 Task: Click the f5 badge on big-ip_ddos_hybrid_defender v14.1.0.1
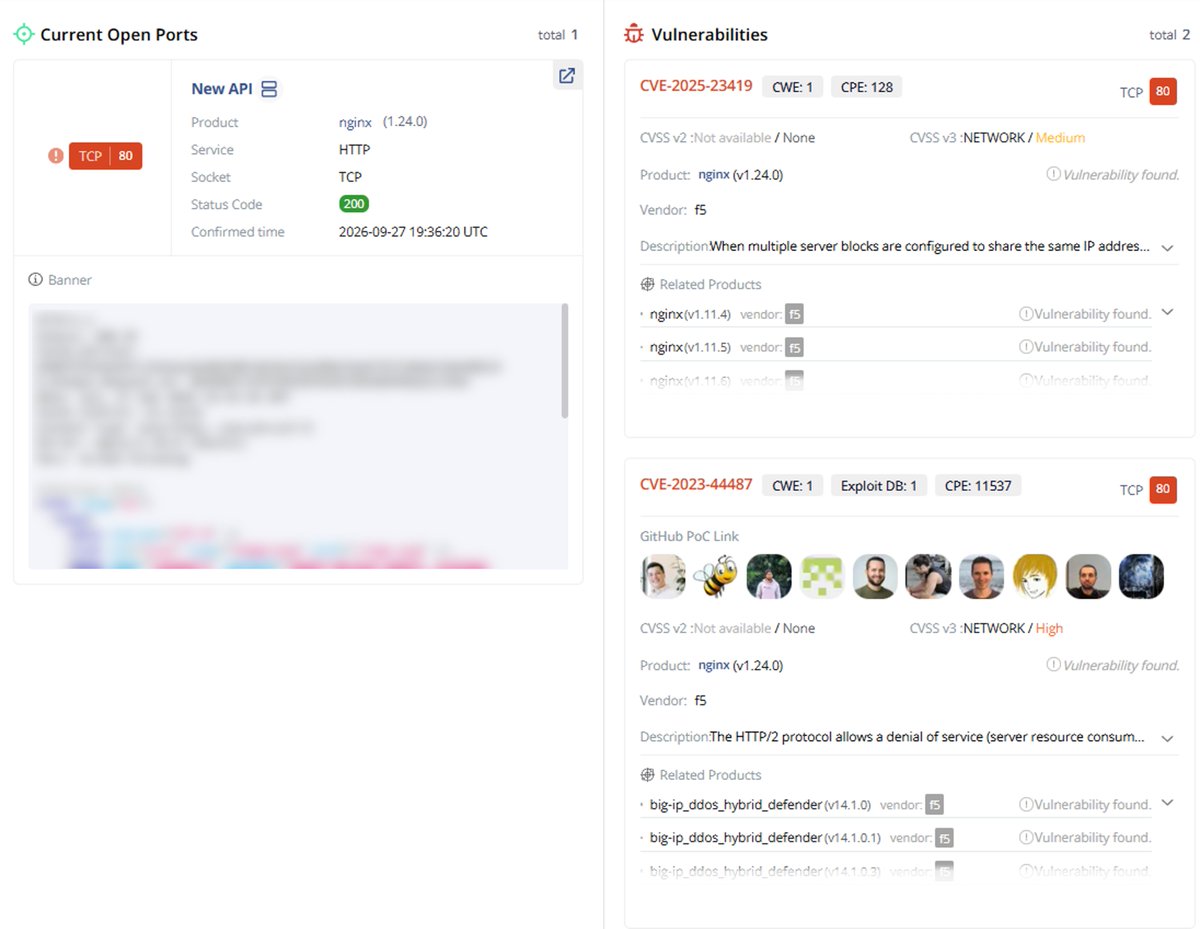tap(944, 838)
